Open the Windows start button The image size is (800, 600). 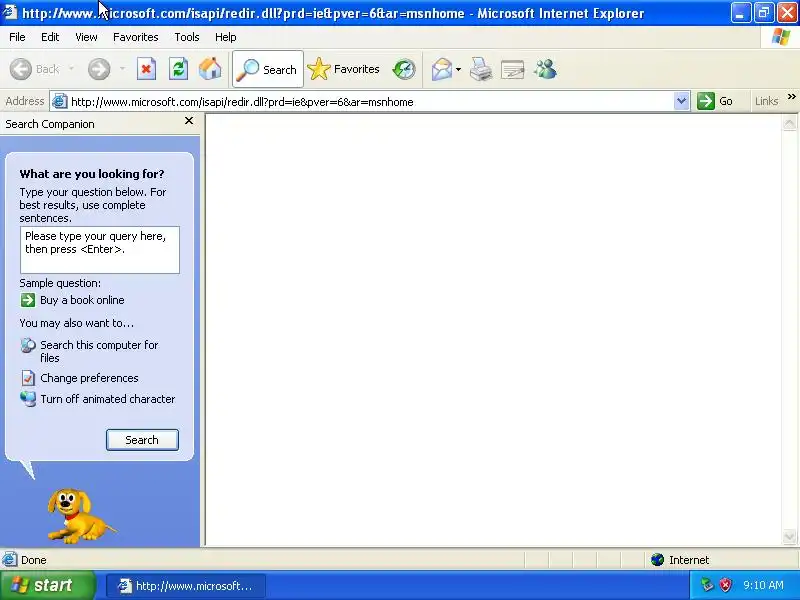pos(47,585)
